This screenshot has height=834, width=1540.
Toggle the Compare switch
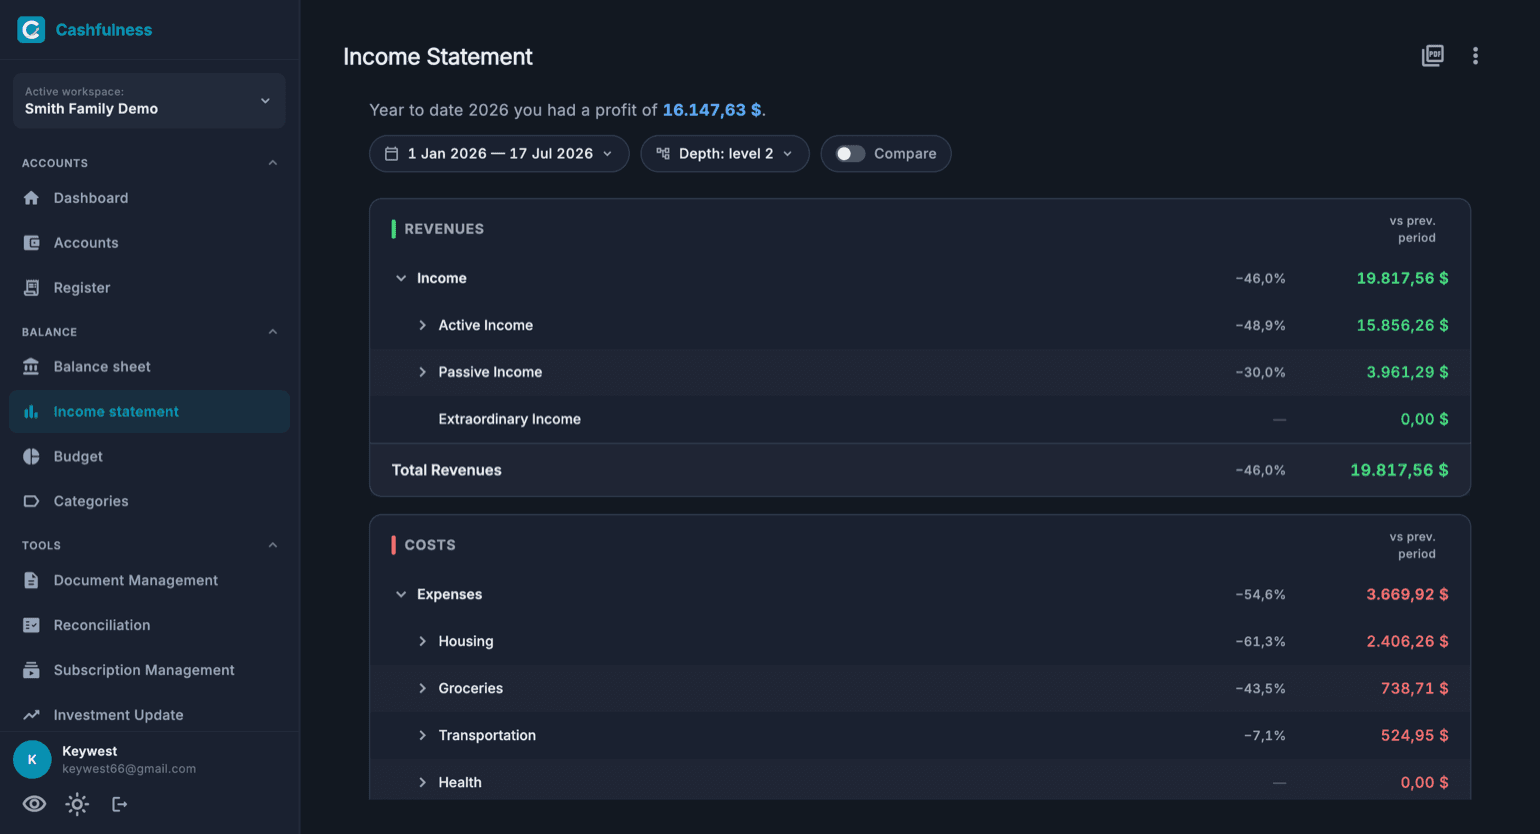pyautogui.click(x=850, y=154)
